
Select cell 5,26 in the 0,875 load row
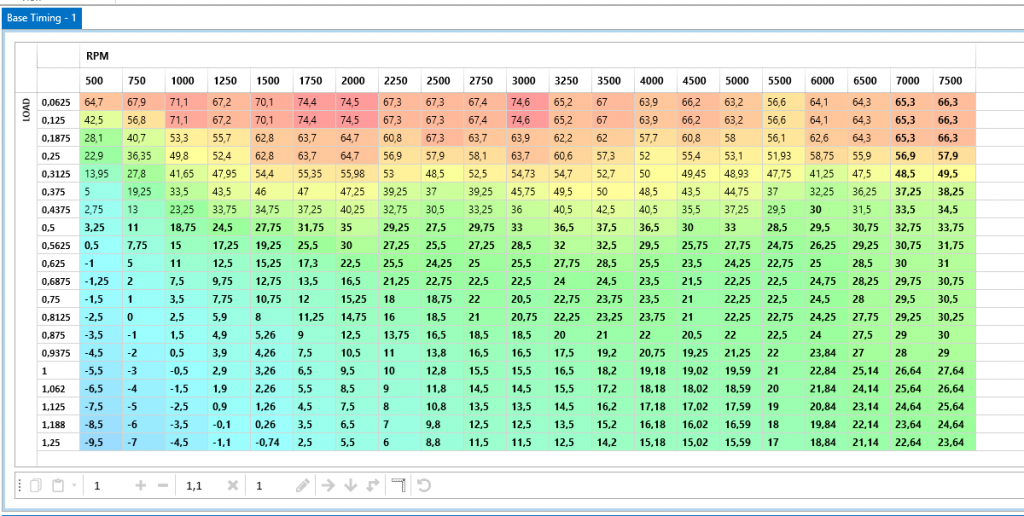click(271, 336)
